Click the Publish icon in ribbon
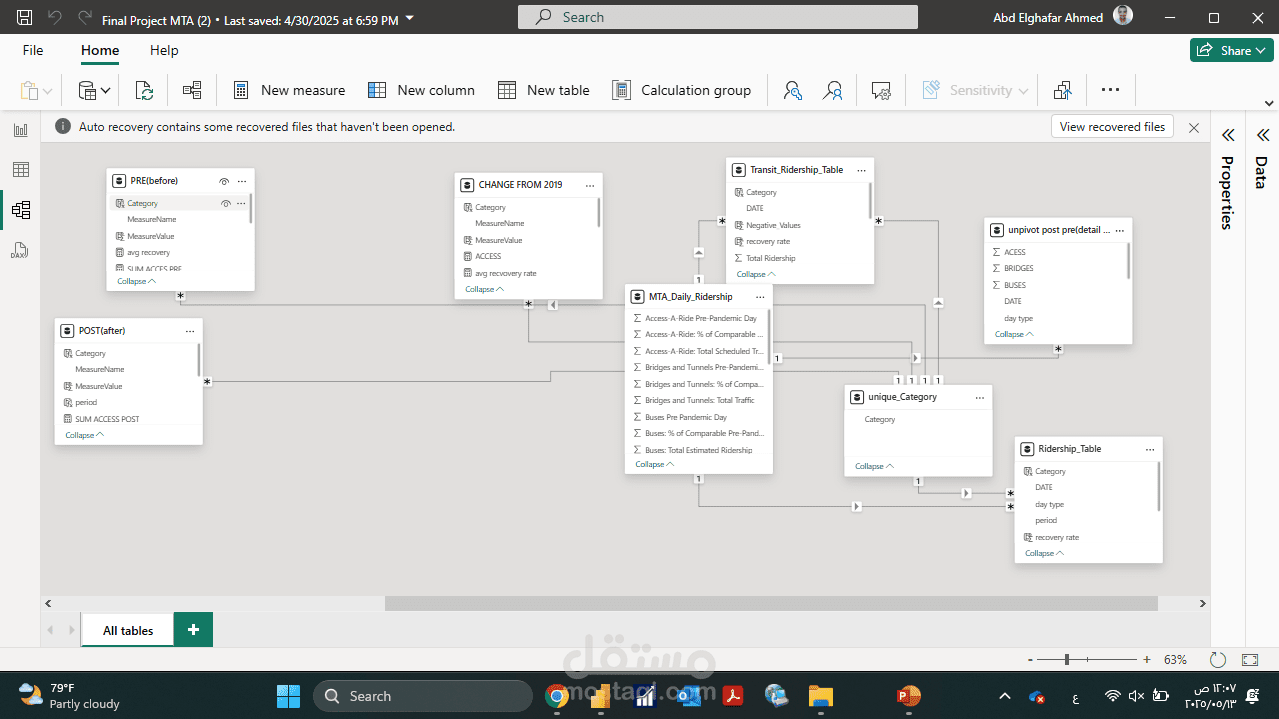The width and height of the screenshot is (1279, 719). pos(1063,90)
